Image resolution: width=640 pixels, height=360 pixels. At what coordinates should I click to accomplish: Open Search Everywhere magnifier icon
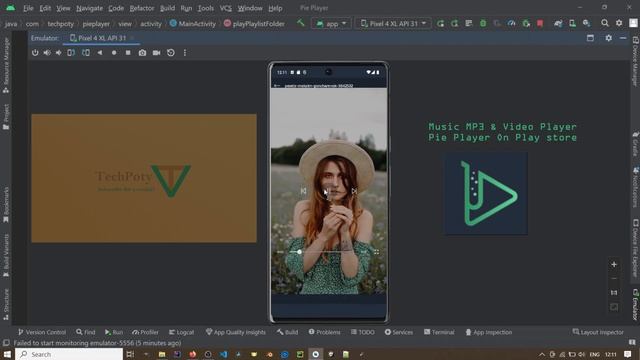(605, 23)
